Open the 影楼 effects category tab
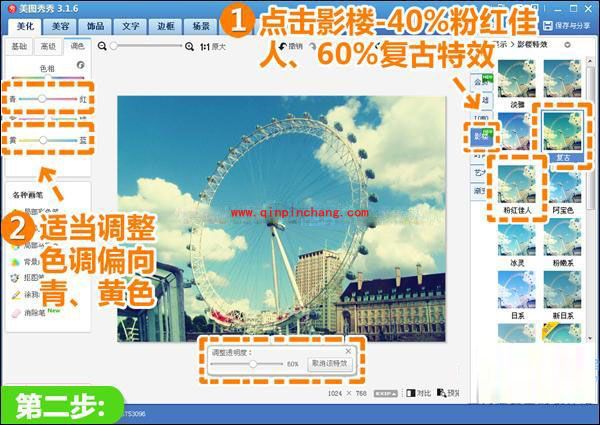Image resolution: width=600 pixels, height=425 pixels. click(x=482, y=136)
